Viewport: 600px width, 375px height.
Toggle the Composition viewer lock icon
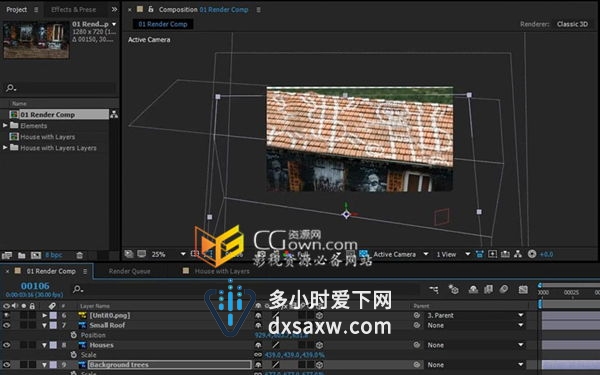point(151,9)
